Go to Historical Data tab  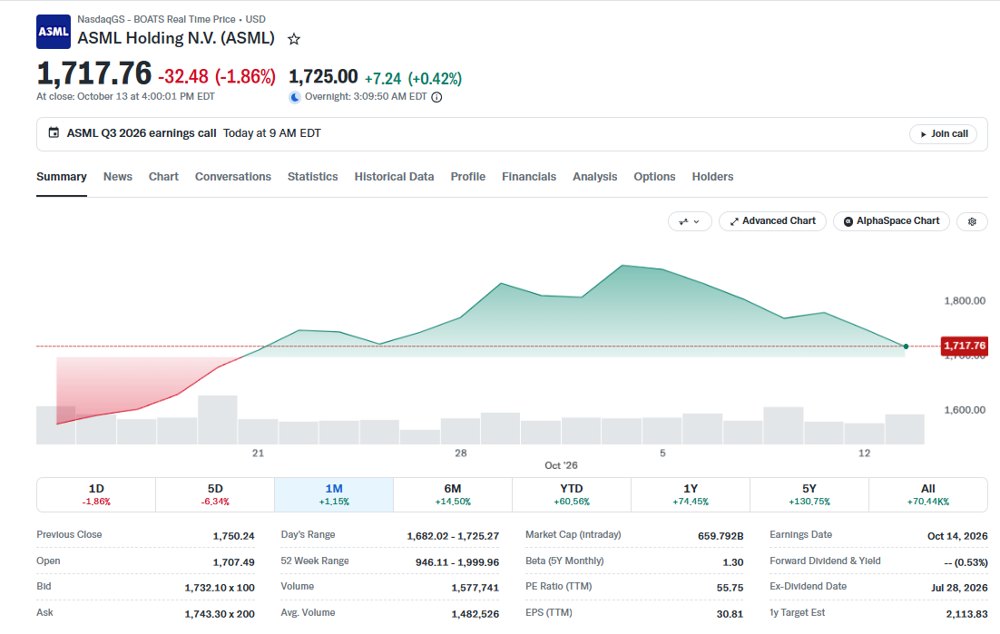(394, 177)
